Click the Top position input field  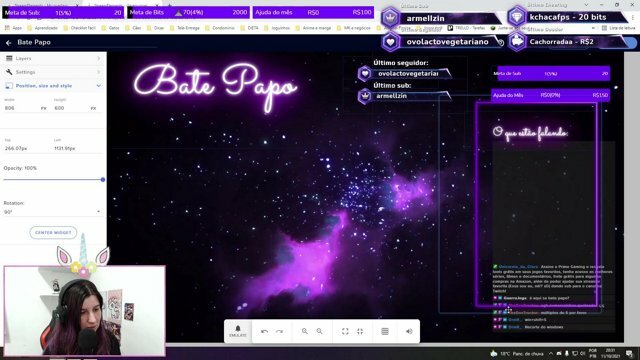[x=26, y=149]
